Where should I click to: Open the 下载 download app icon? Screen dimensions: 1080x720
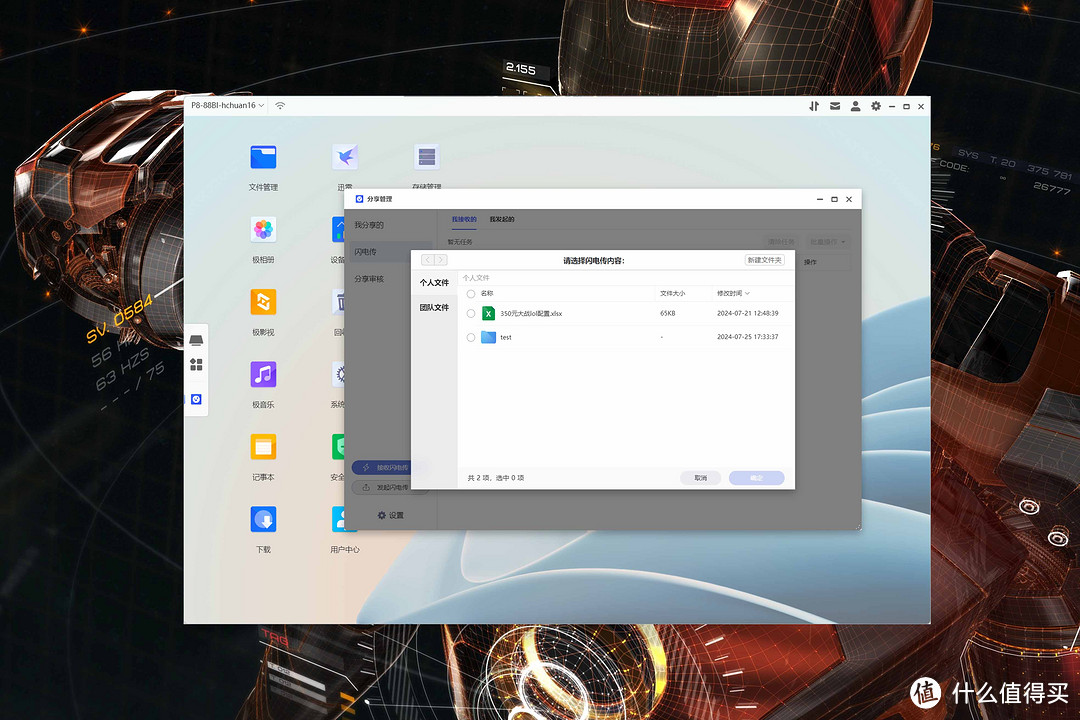point(263,520)
